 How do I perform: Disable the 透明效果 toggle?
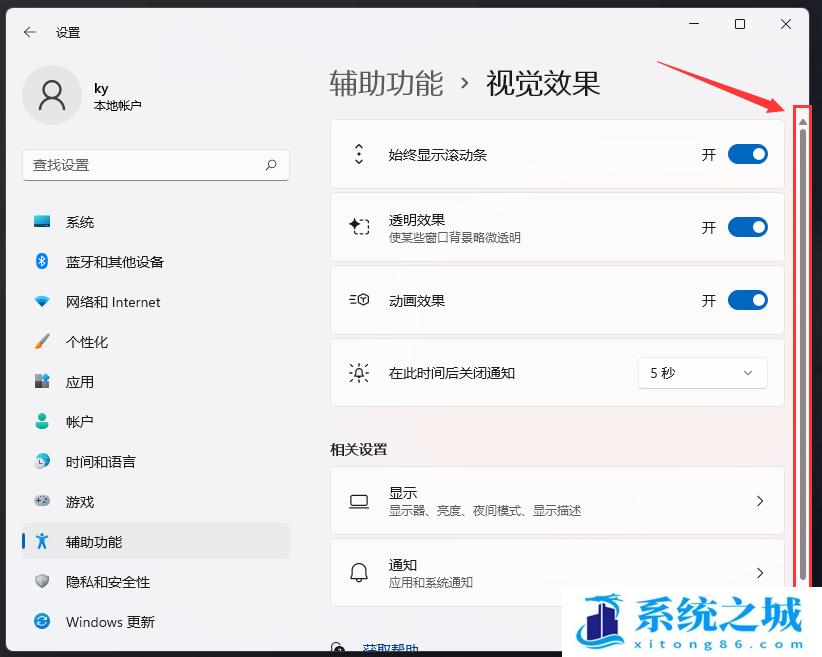[747, 227]
